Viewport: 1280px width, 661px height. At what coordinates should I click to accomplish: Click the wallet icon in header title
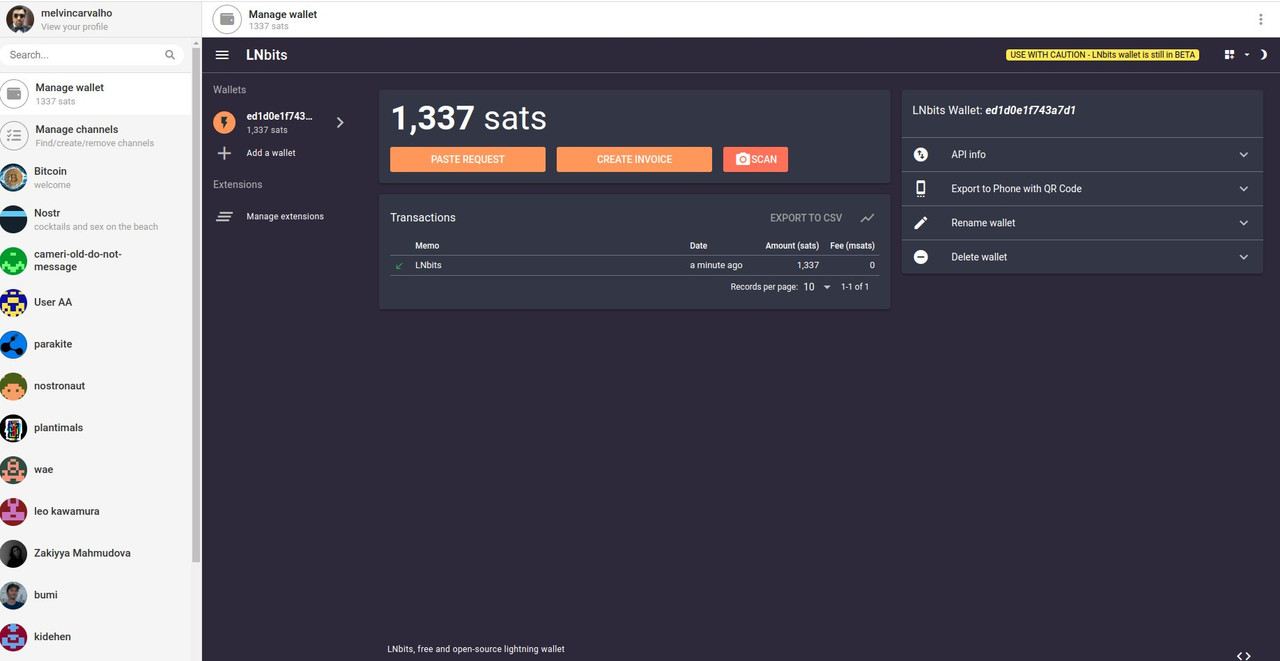click(x=227, y=19)
